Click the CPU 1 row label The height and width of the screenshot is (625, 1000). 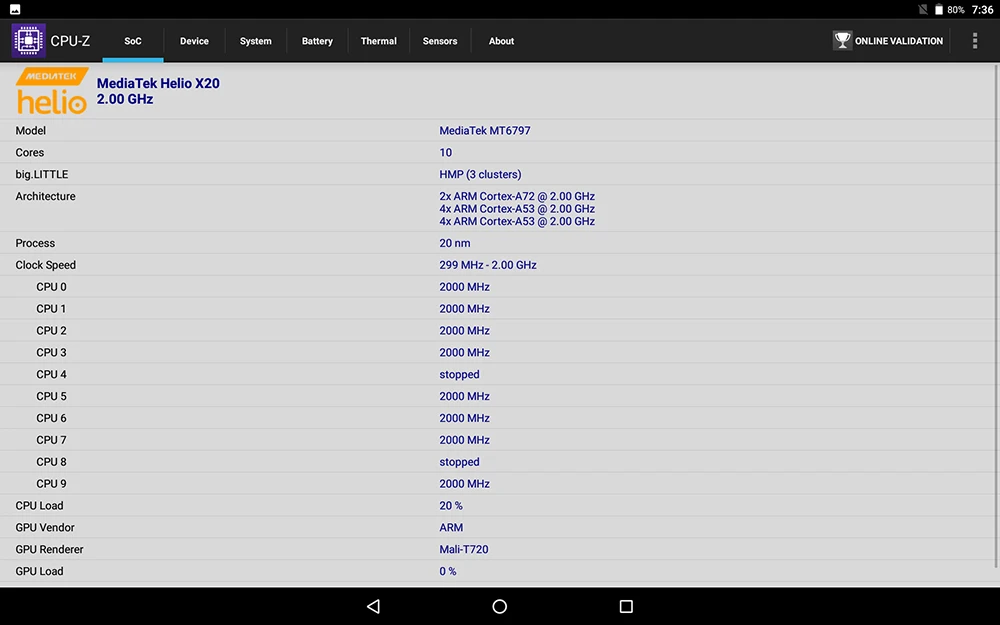51,309
